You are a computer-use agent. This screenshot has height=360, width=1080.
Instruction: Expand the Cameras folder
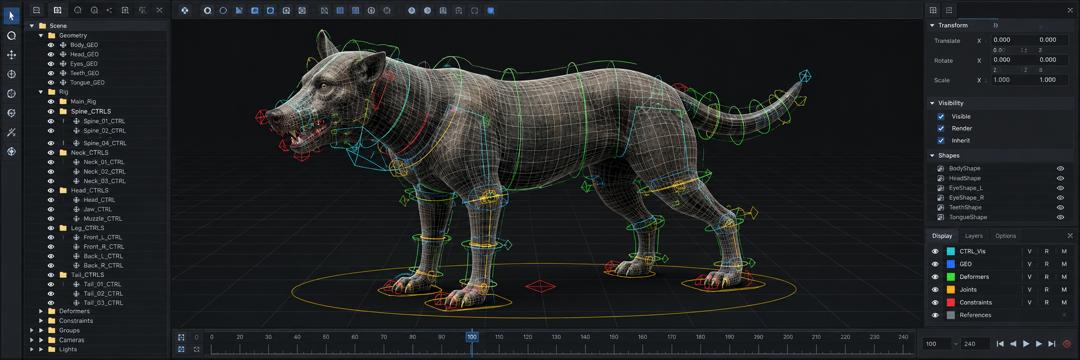(x=41, y=340)
